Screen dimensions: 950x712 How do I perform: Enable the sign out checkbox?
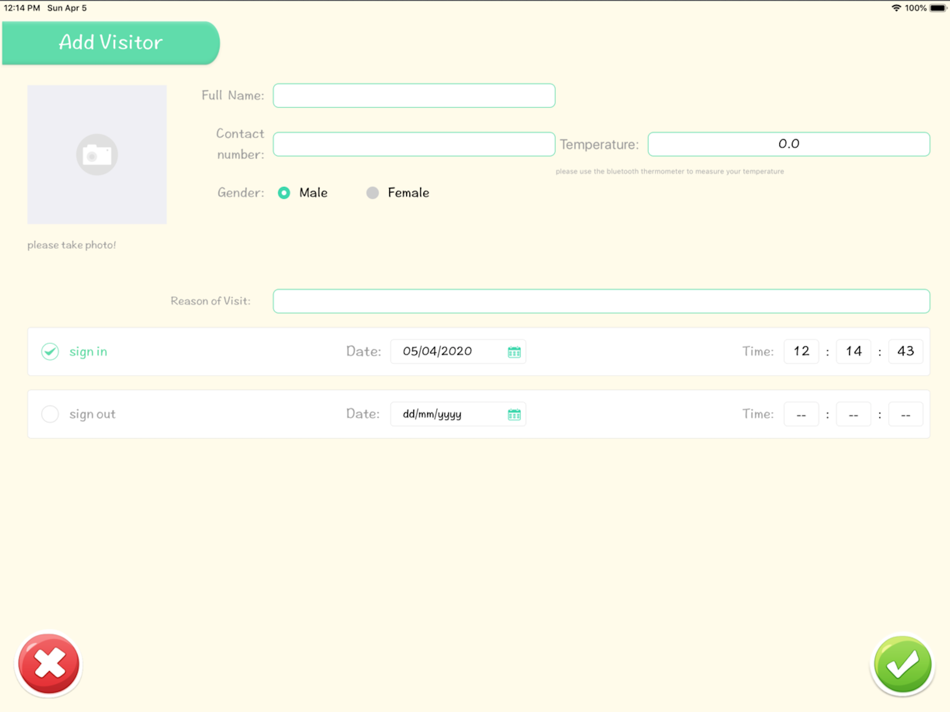point(50,414)
